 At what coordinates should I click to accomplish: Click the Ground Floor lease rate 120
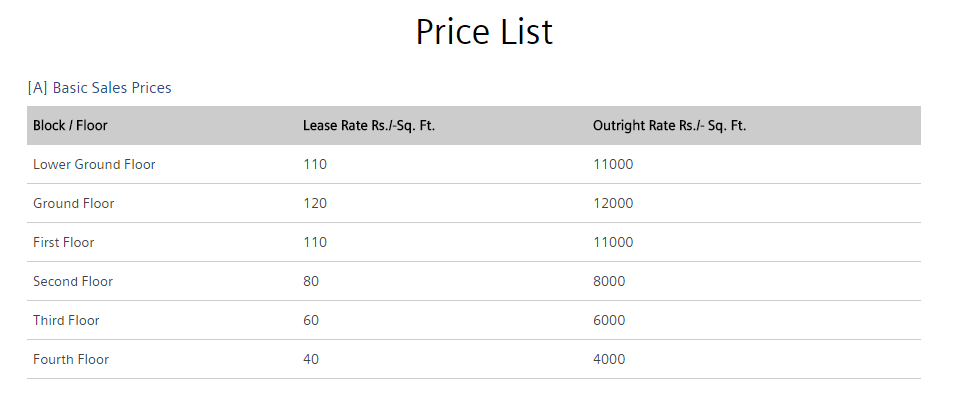(315, 203)
